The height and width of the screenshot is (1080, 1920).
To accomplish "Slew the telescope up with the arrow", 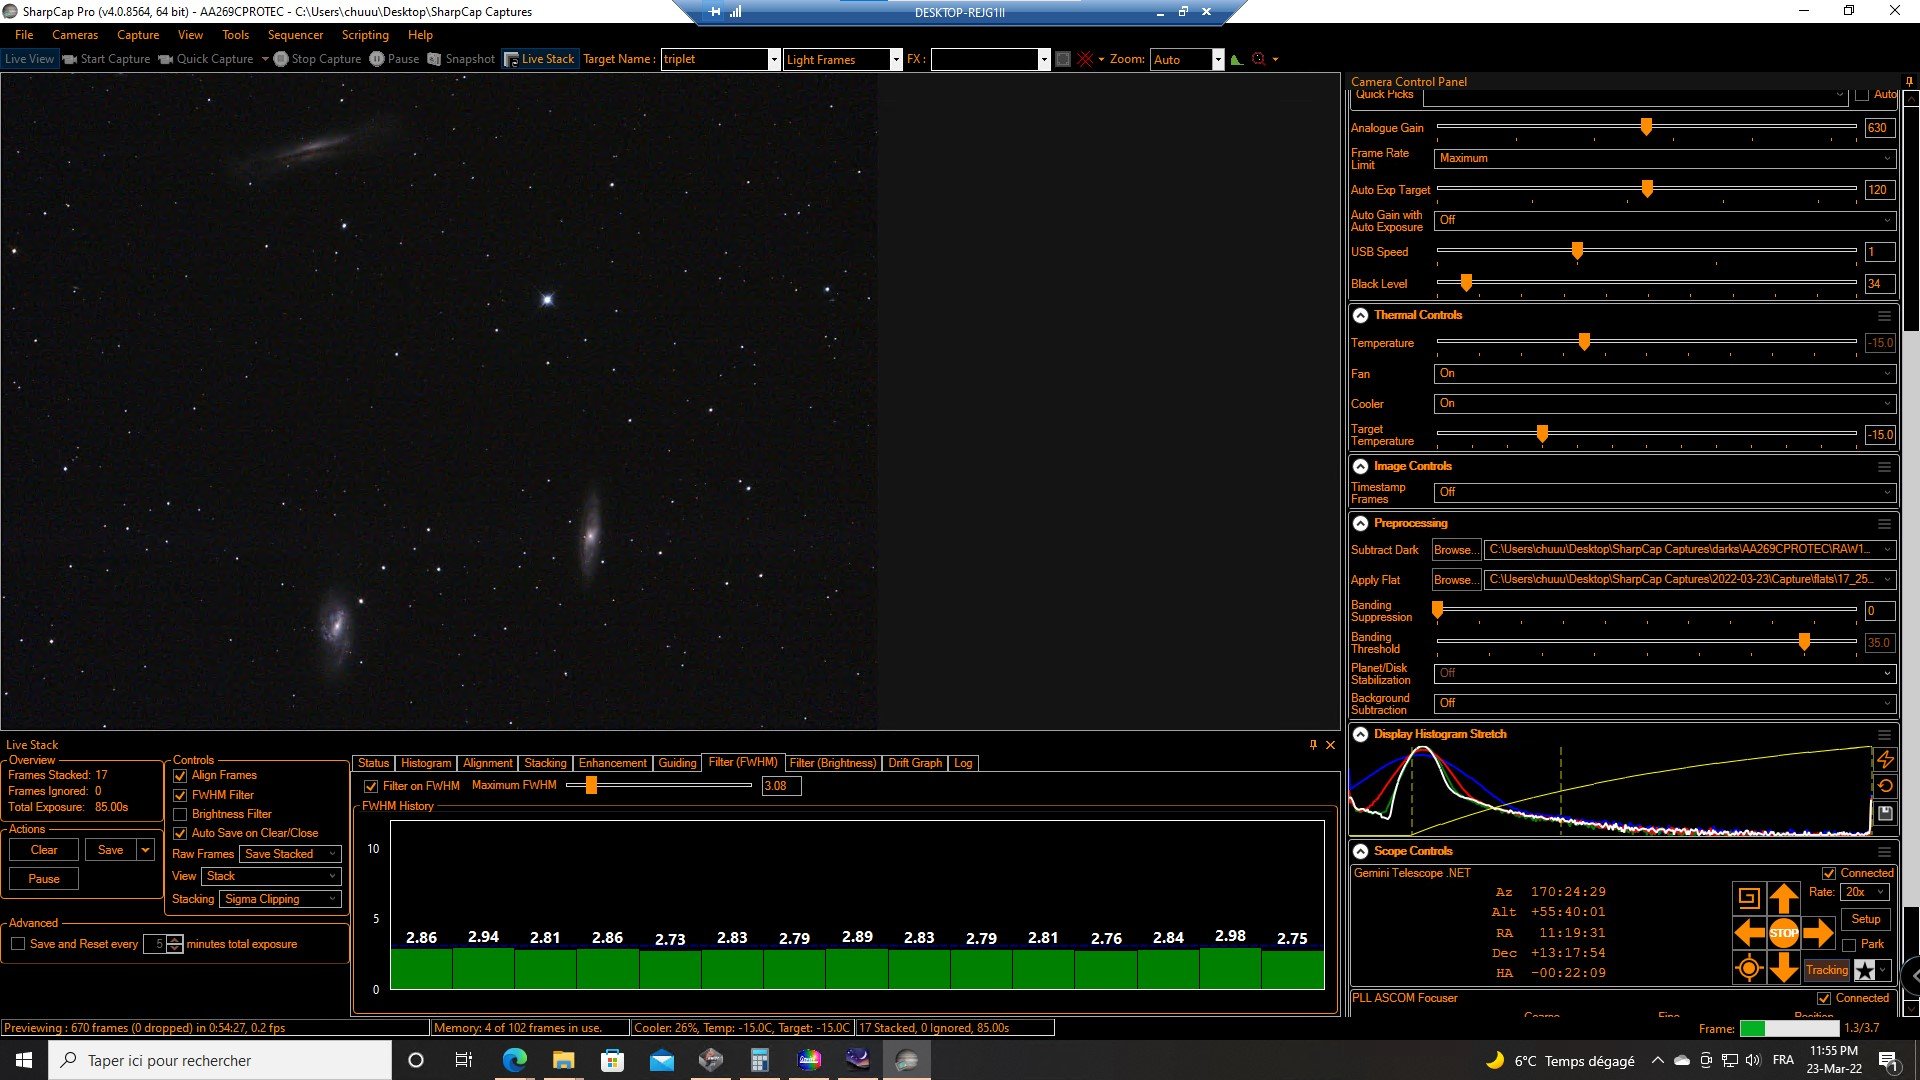I will click(x=1784, y=898).
